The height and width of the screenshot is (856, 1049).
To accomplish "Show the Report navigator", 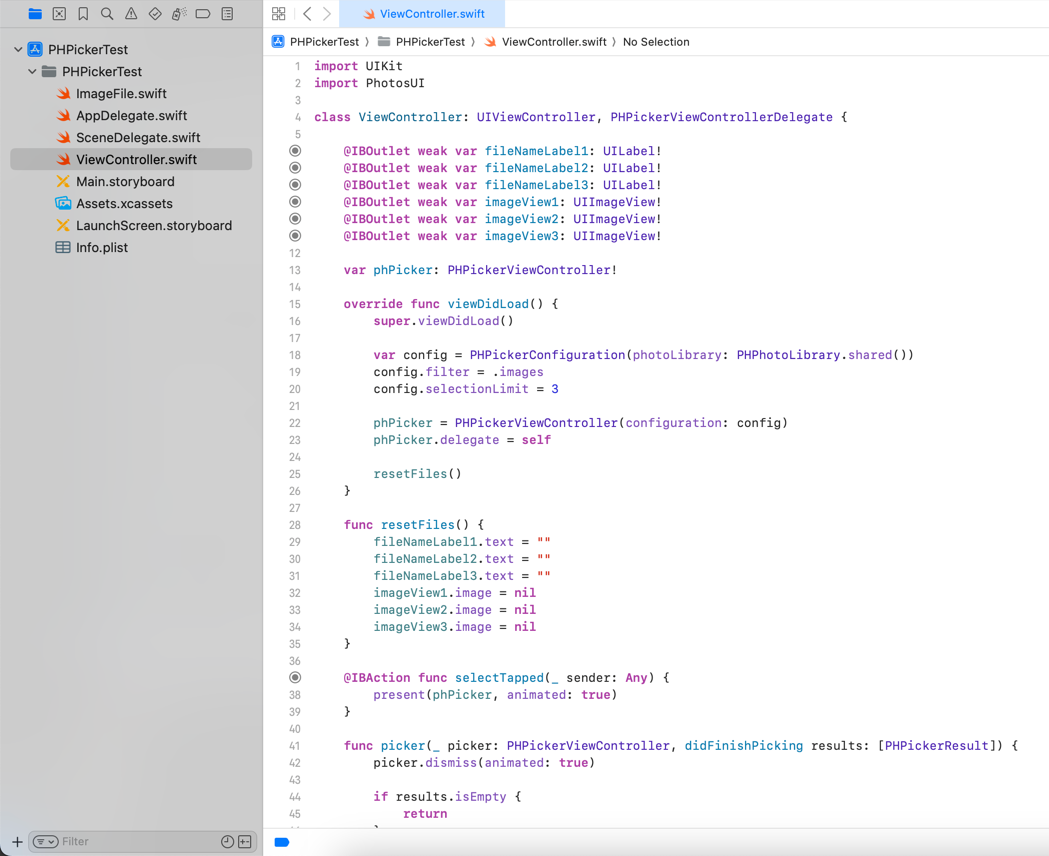I will [x=227, y=14].
